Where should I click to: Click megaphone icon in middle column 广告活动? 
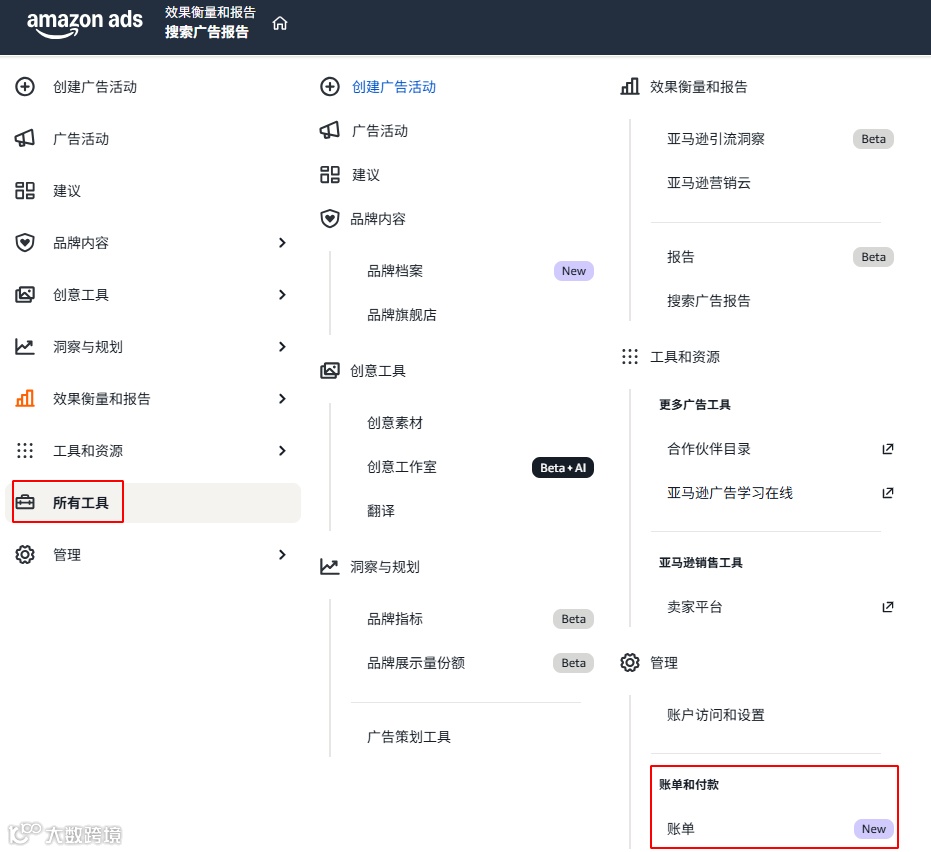click(x=330, y=131)
